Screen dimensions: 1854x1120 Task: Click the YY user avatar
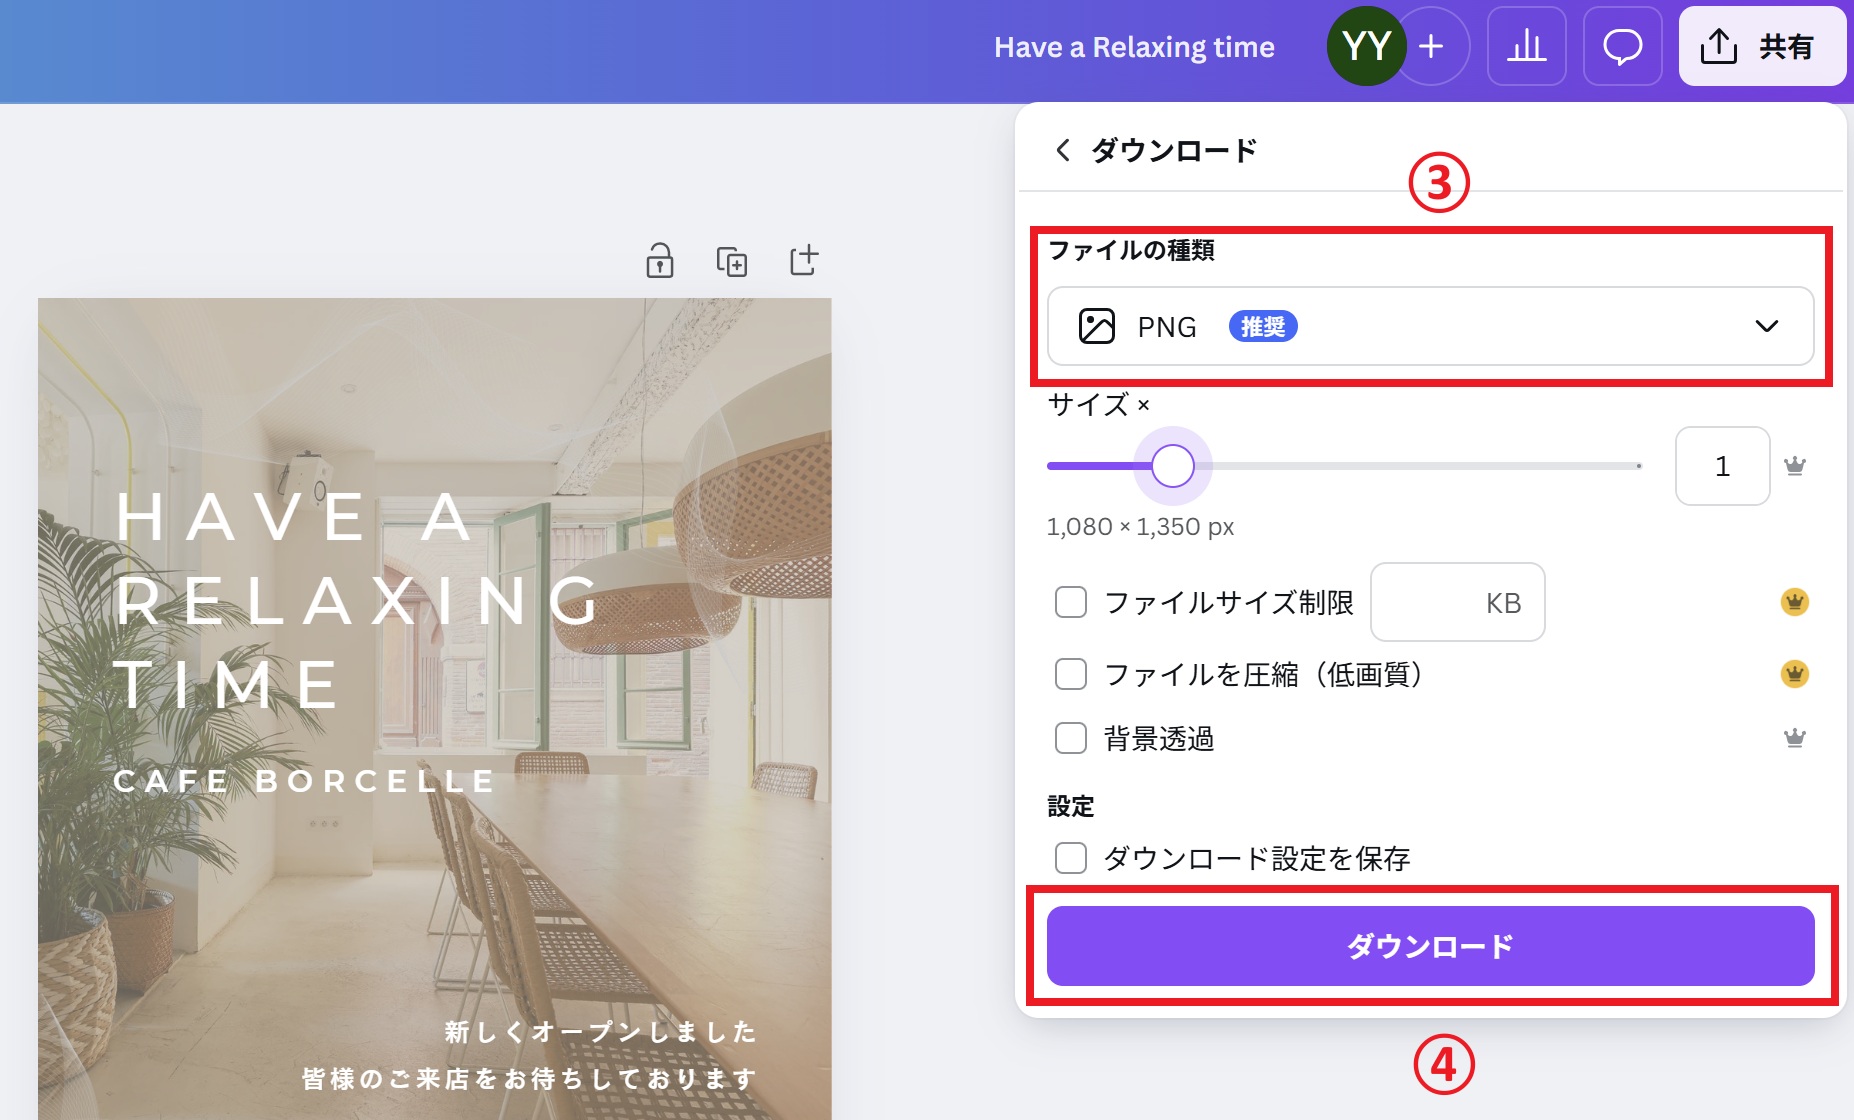tap(1366, 46)
